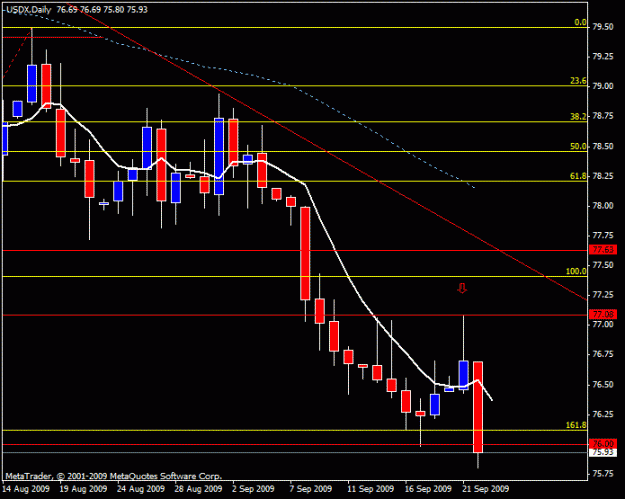Click the red 77.08 price tag
This screenshot has height=499, width=625.
click(603, 314)
